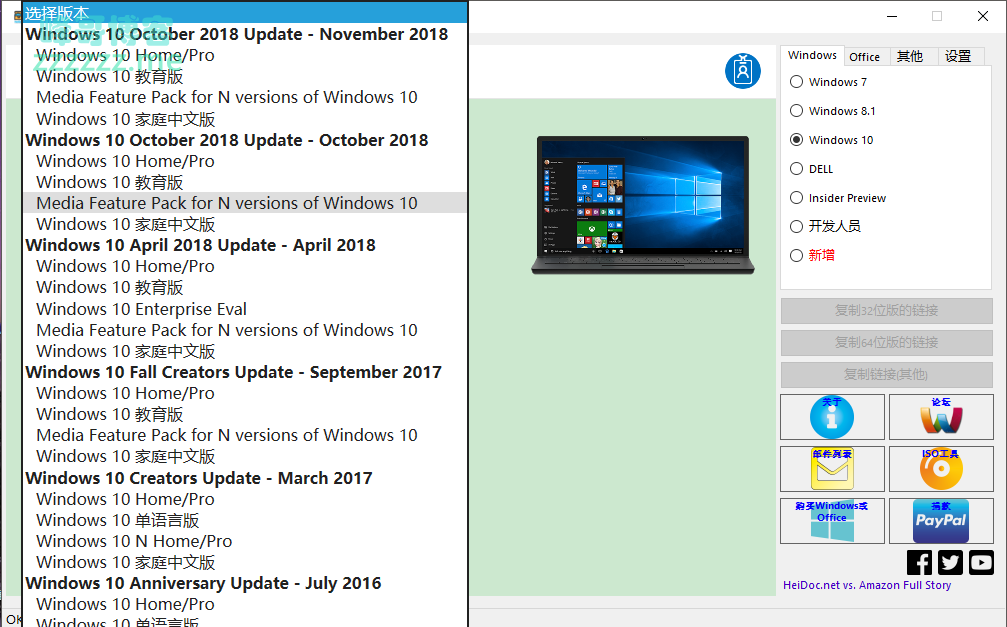Screen dimensions: 1007x627
Task: Click the 选择版本 dropdown header
Action: coord(245,13)
